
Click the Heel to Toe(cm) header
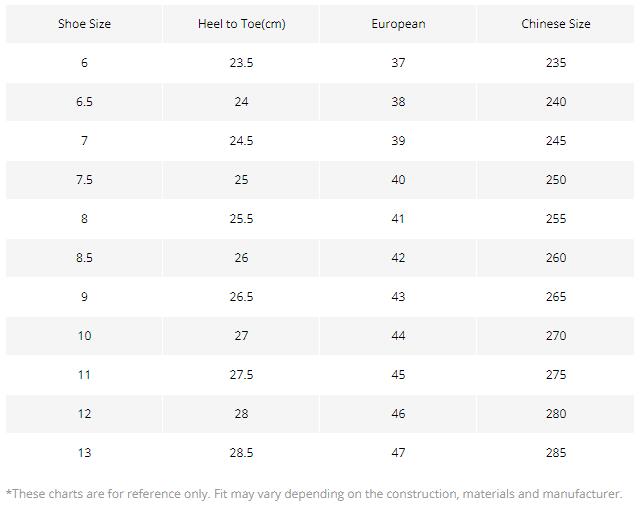[x=241, y=24]
